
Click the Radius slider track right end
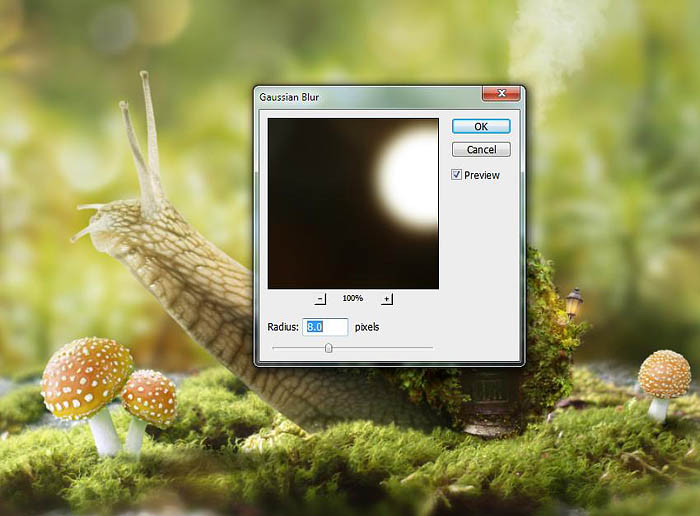pyautogui.click(x=431, y=348)
